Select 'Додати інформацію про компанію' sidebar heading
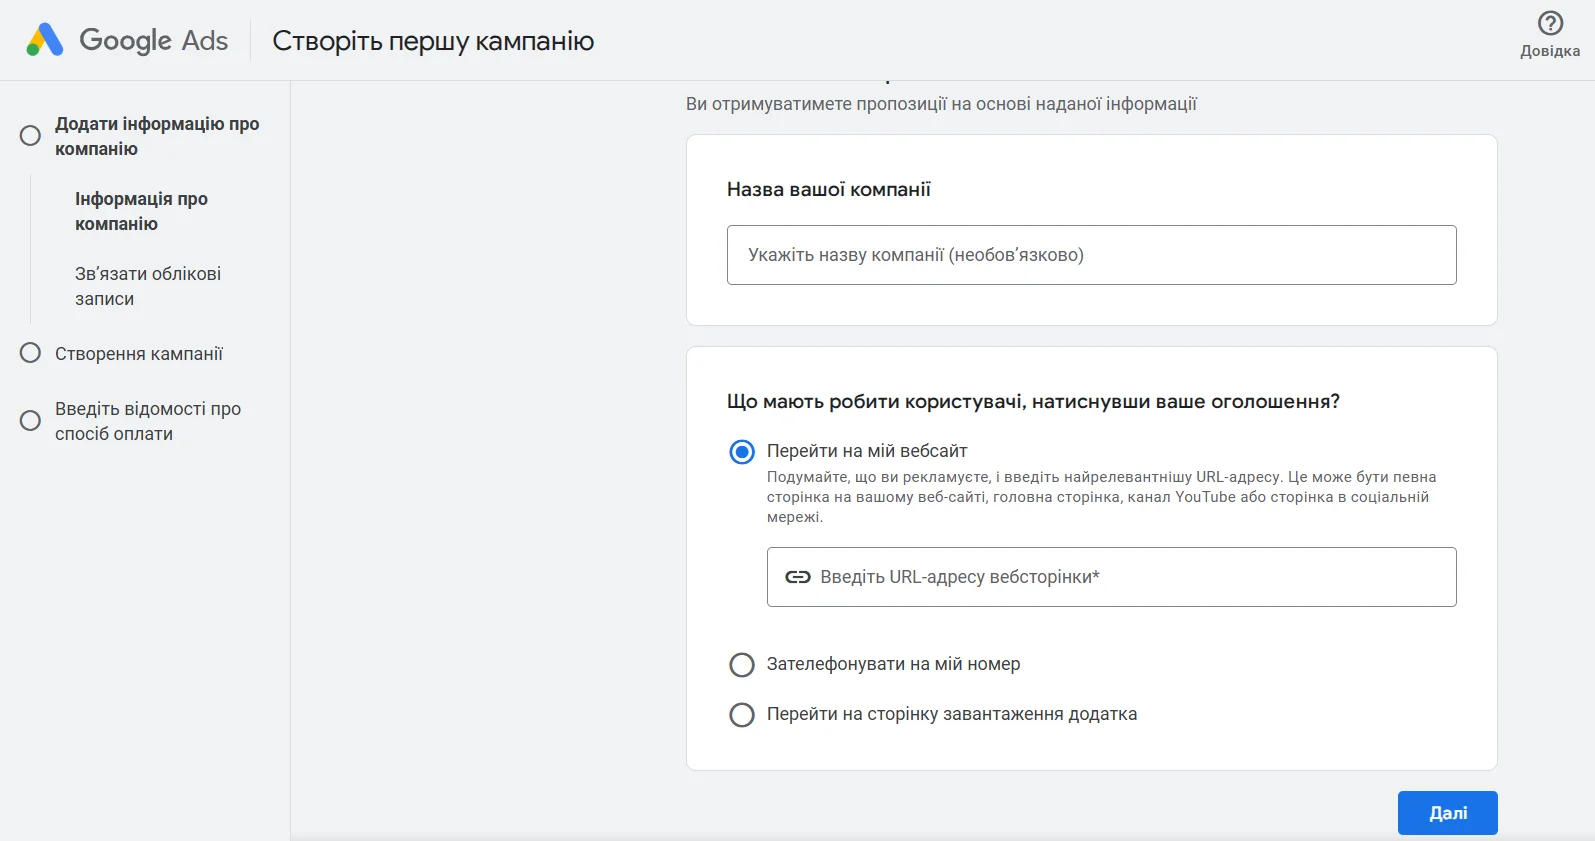This screenshot has width=1595, height=841. click(157, 136)
